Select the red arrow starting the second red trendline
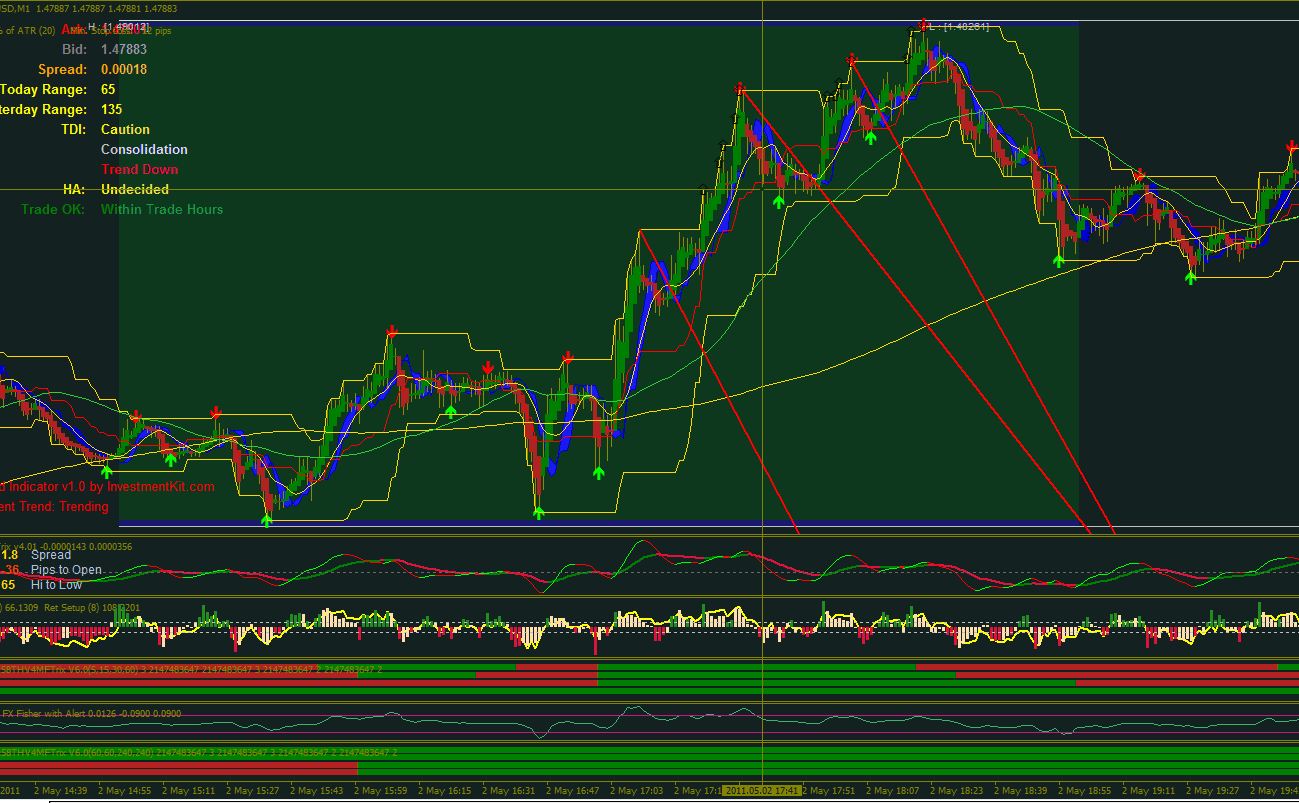Viewport: 1299px width, 803px height. coord(851,61)
